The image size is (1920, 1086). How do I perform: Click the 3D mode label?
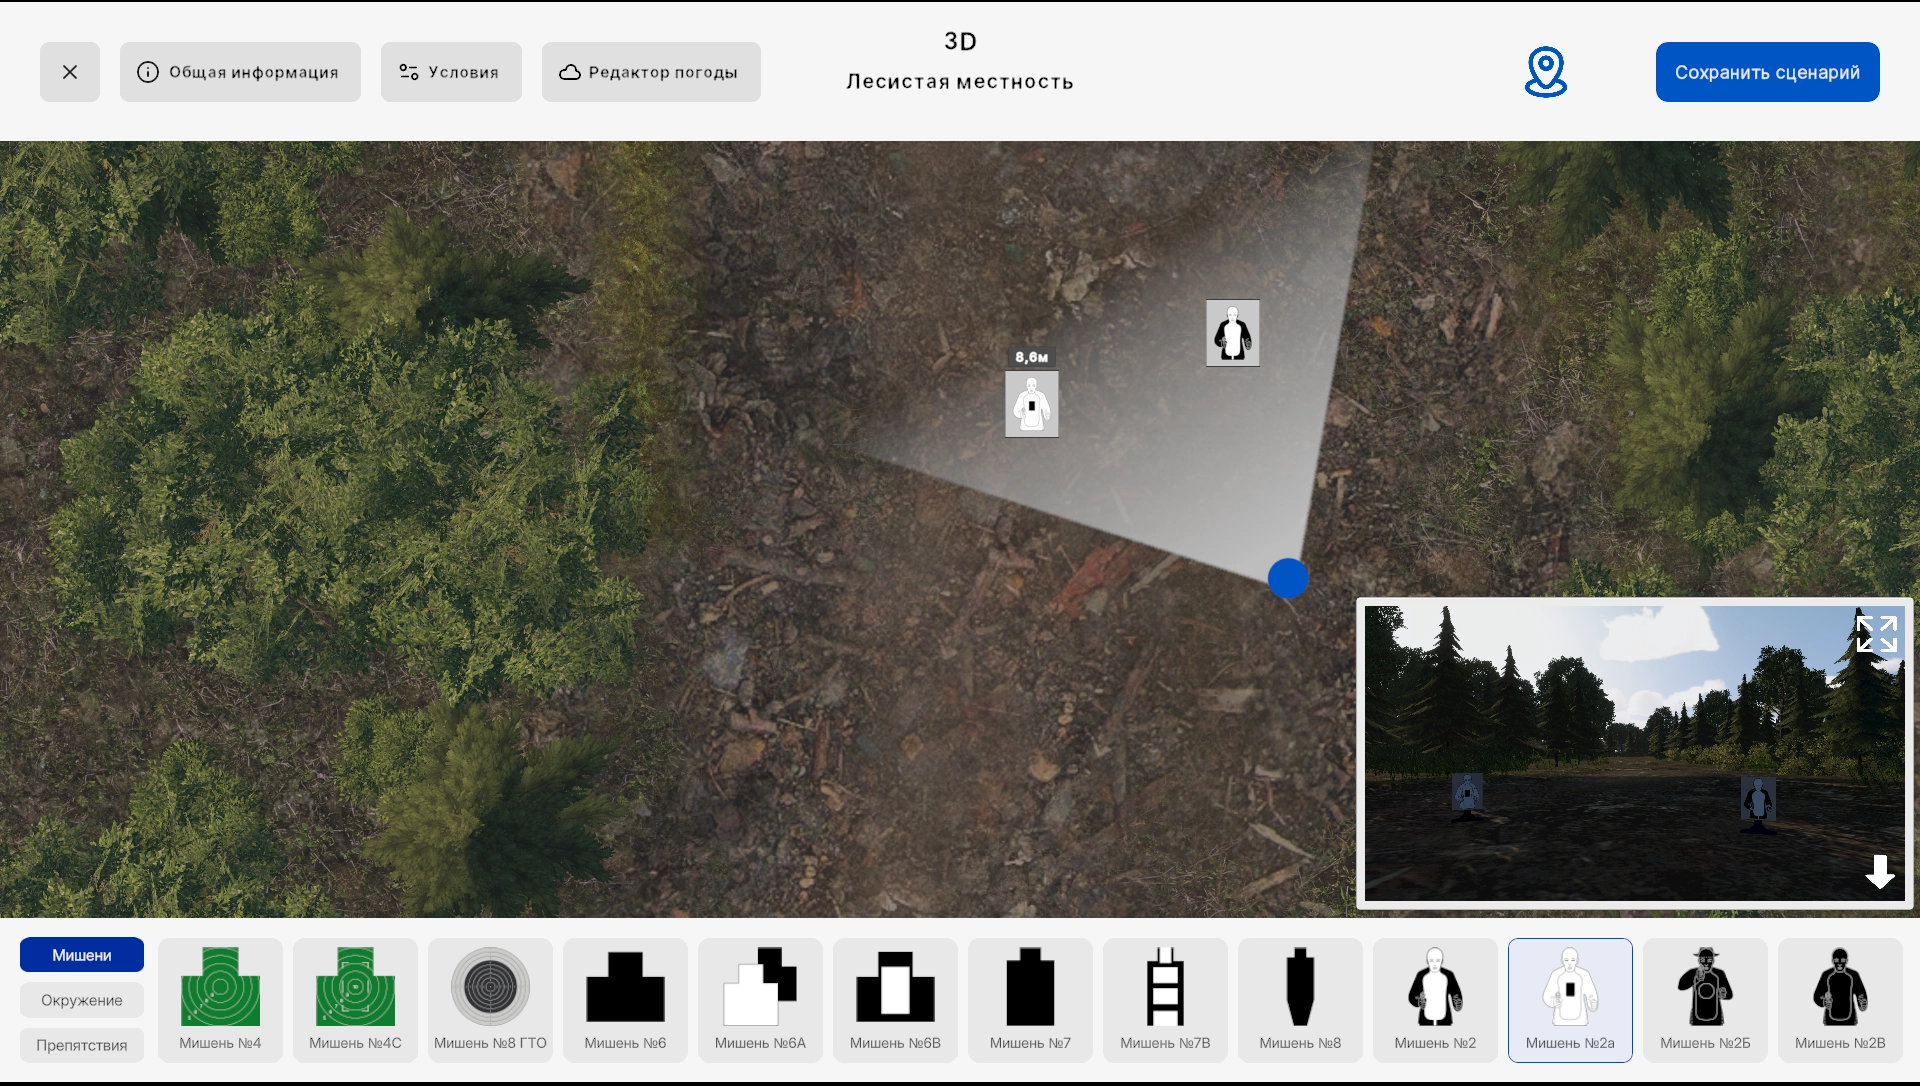click(960, 41)
